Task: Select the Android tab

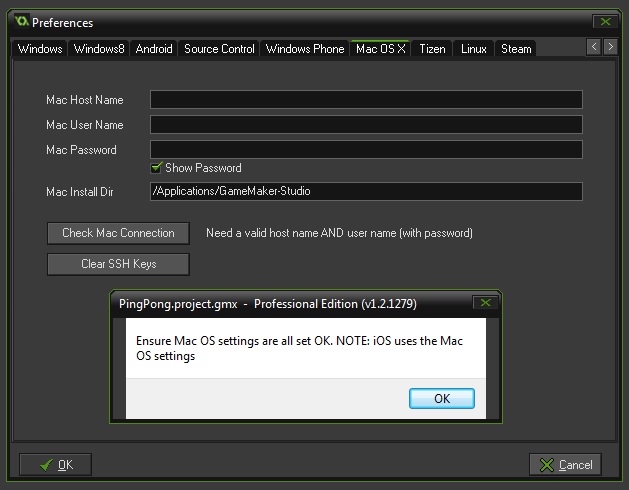Action: [x=154, y=48]
